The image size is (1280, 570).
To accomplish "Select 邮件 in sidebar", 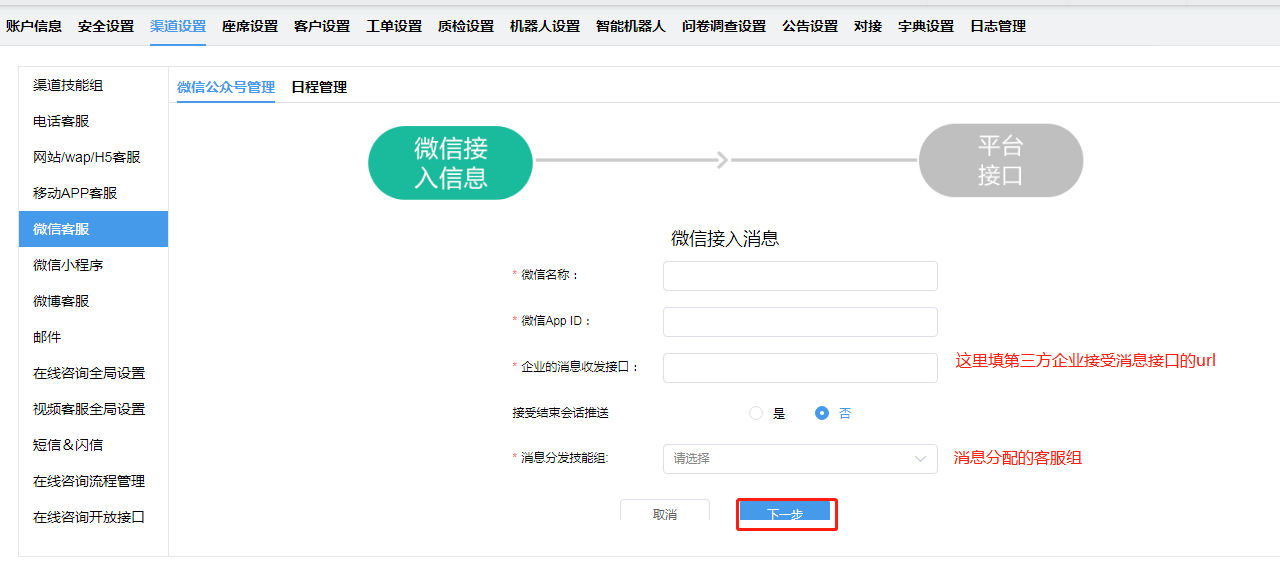I will (93, 337).
